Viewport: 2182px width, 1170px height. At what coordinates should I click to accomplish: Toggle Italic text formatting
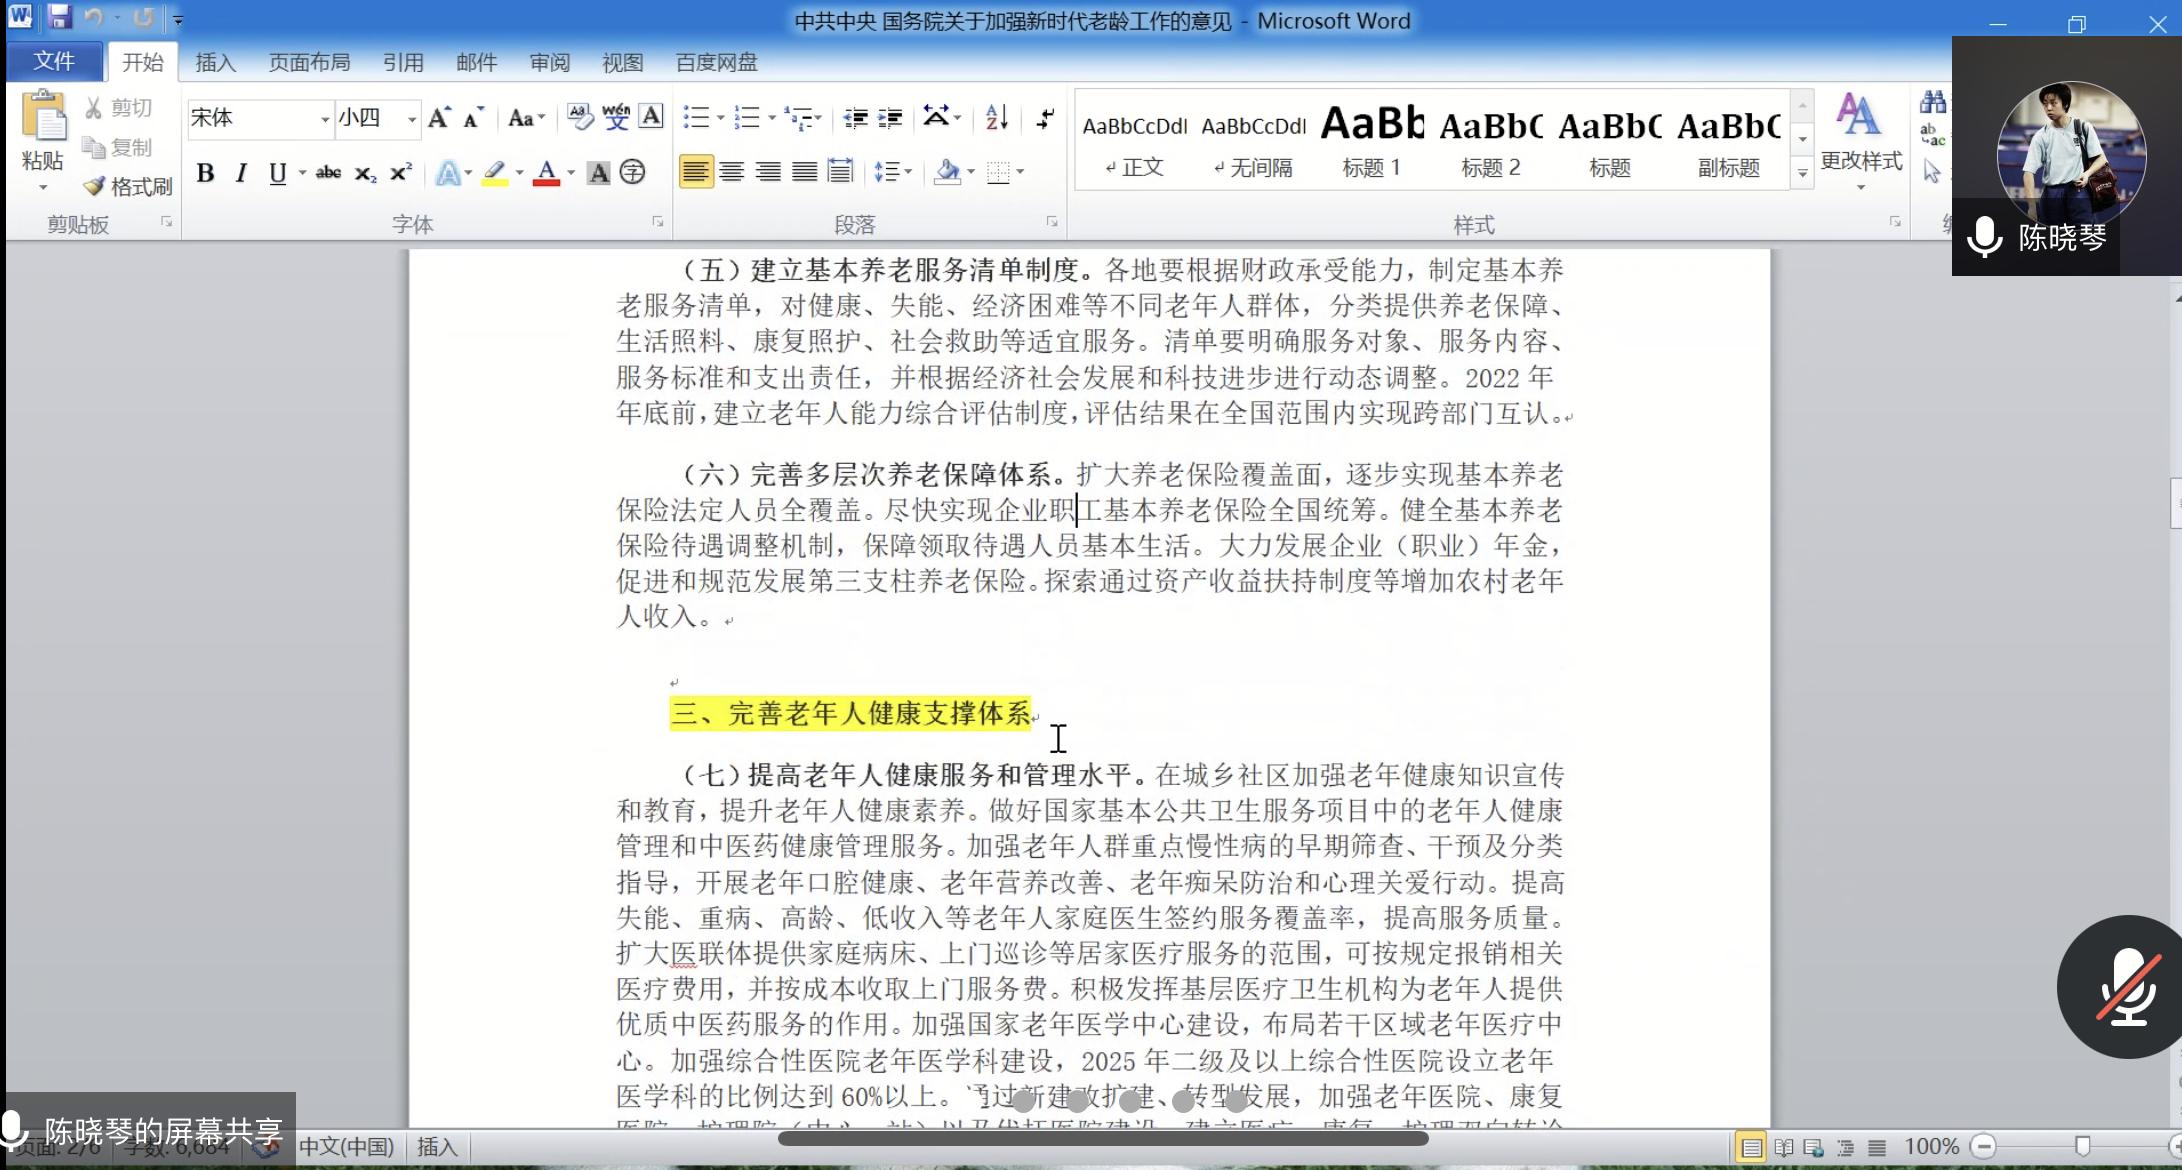241,173
